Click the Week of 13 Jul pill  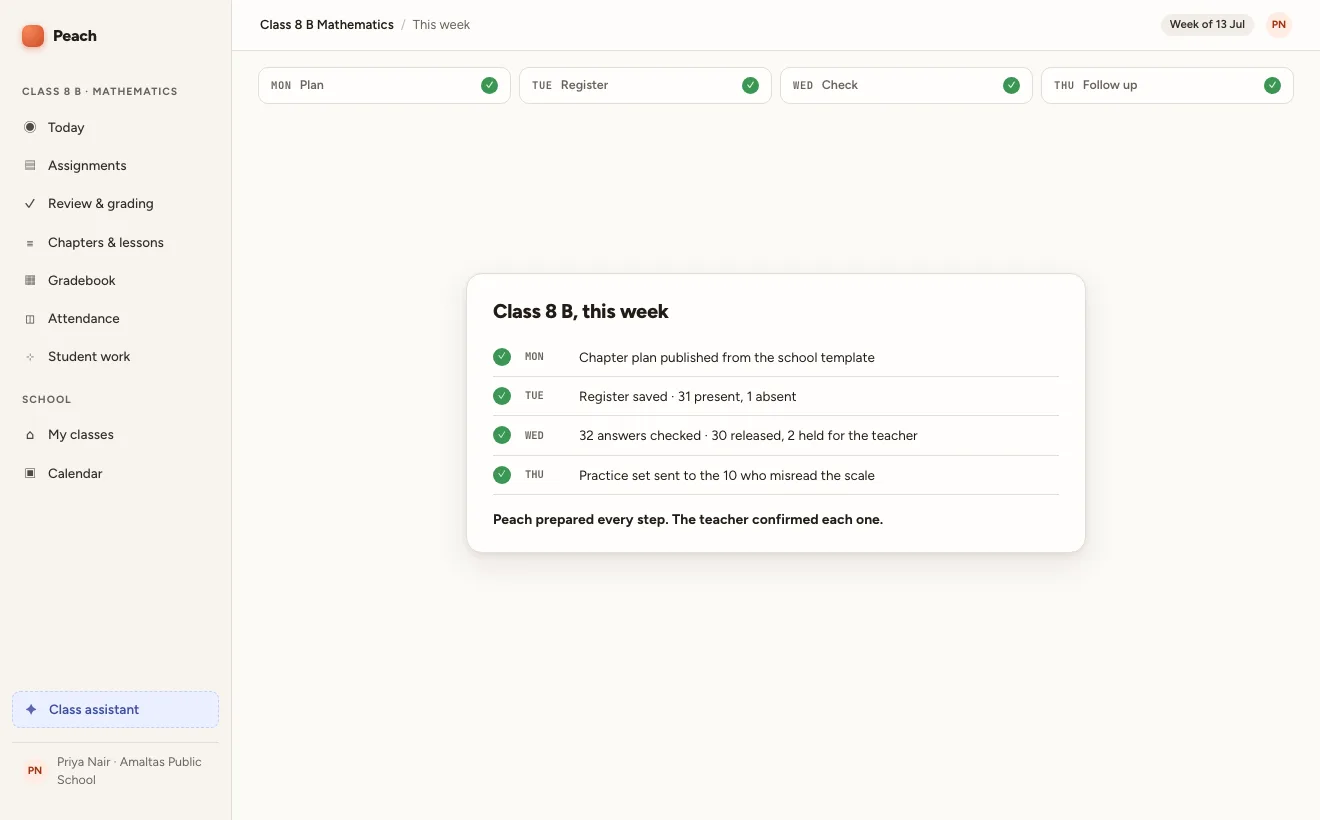1207,25
